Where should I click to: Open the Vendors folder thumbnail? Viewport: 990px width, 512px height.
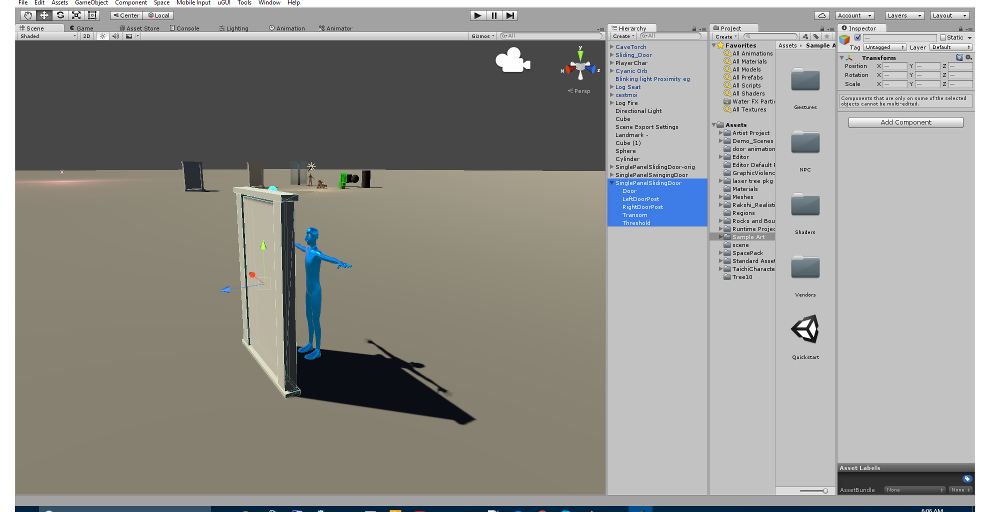[x=805, y=267]
